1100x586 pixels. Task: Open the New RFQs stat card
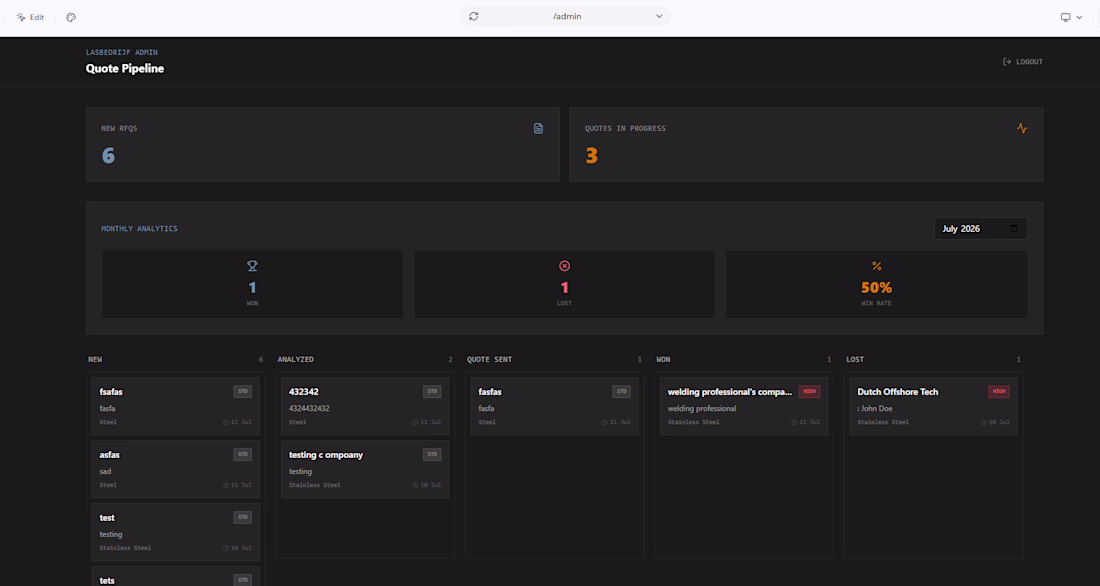323,145
